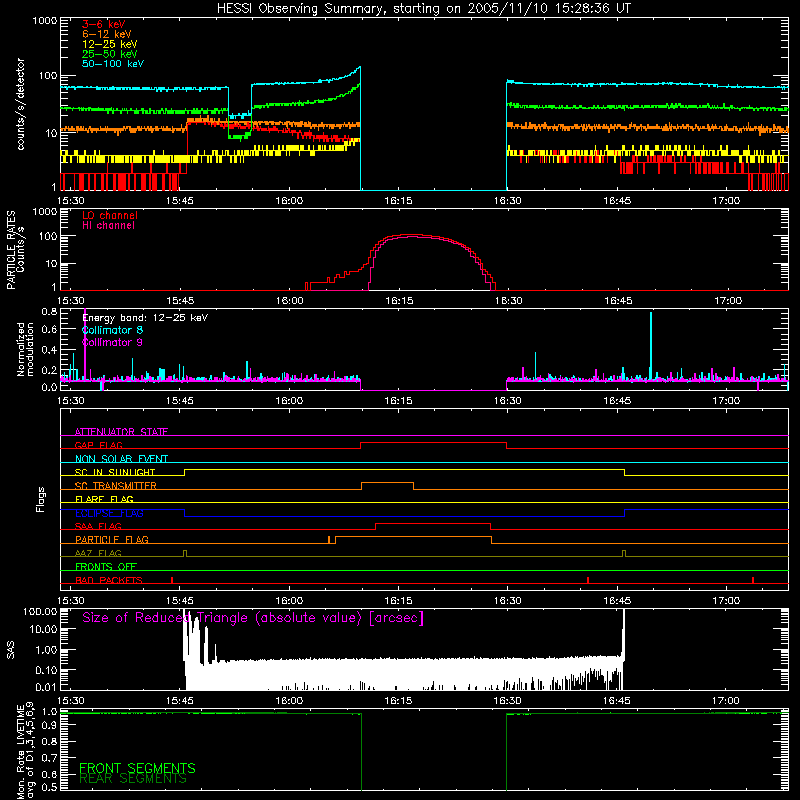Click the 16:15 tick under the counts plot
This screenshot has width=800, height=800.
[x=398, y=201]
